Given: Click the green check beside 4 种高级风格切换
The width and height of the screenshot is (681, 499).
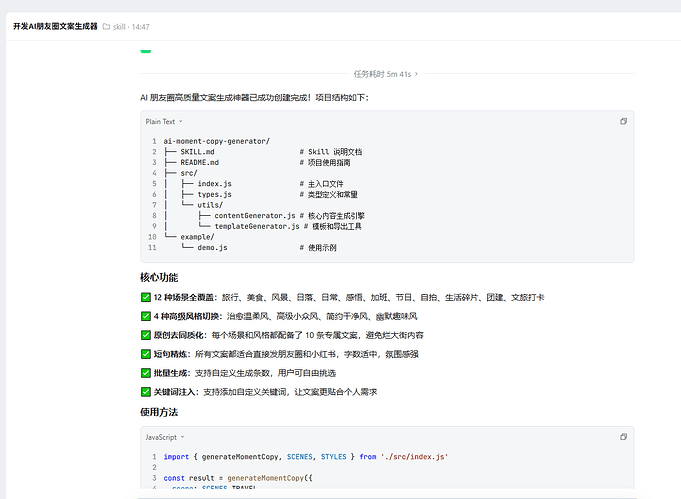Looking at the screenshot, I should point(146,316).
